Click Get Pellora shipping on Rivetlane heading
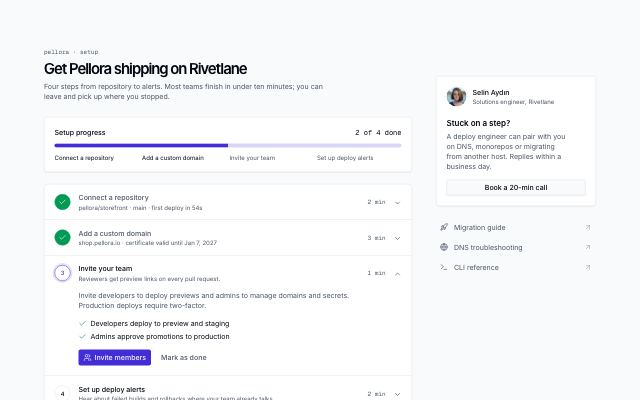The width and height of the screenshot is (640, 400). point(145,69)
